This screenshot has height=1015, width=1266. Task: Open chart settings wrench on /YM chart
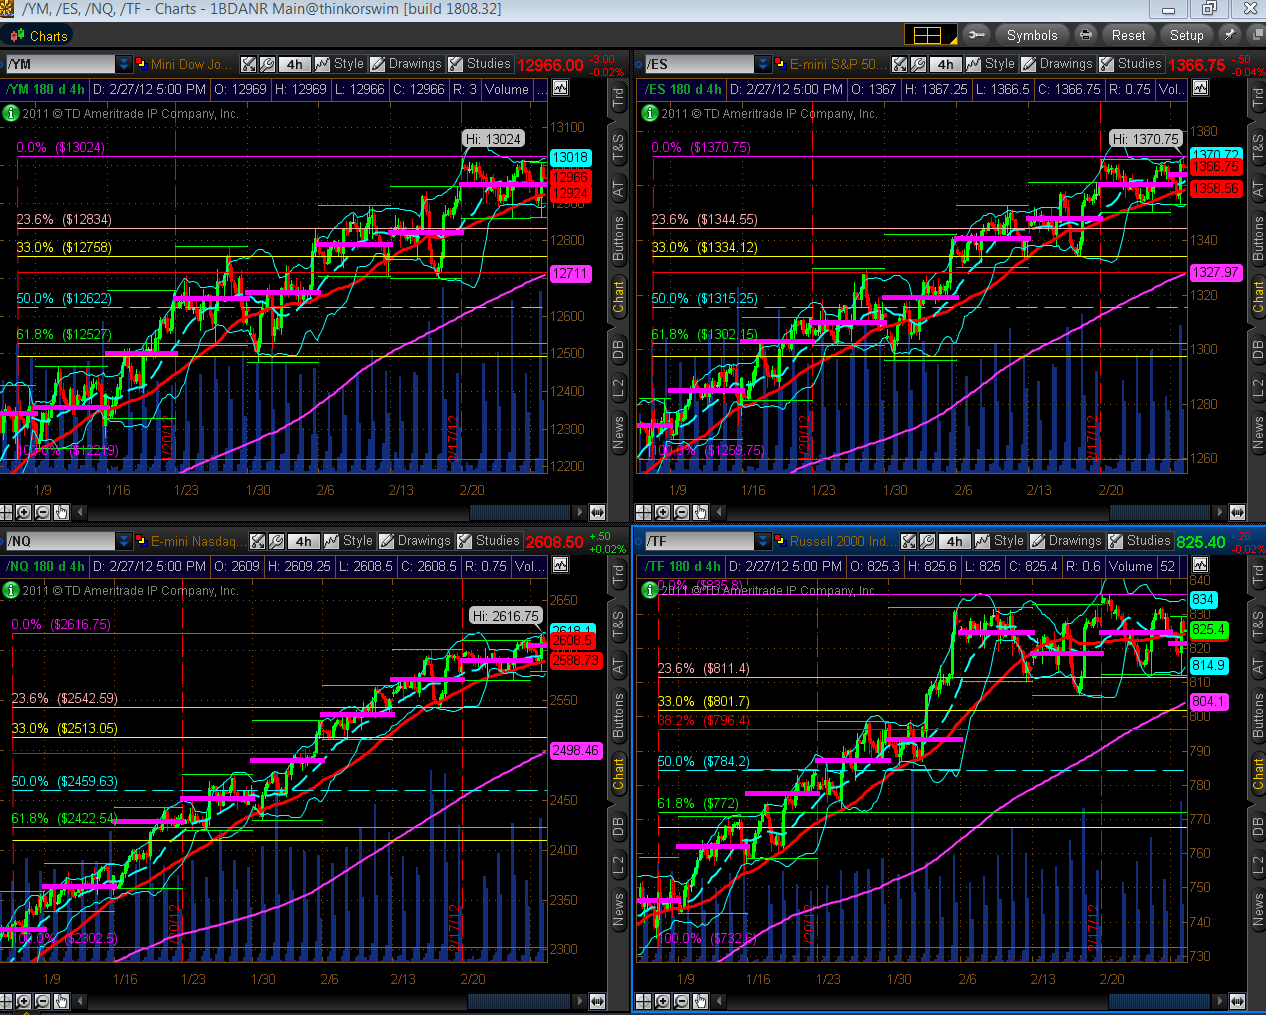tap(267, 64)
